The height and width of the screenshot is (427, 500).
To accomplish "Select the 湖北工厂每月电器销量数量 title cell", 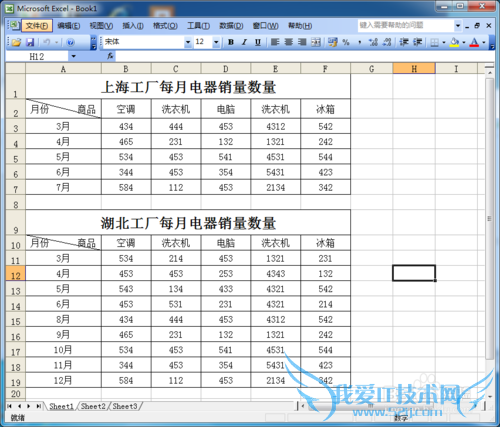I will [188, 222].
